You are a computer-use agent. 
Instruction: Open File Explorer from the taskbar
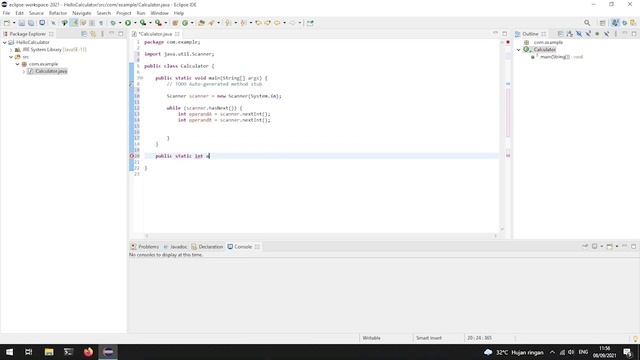[49, 352]
